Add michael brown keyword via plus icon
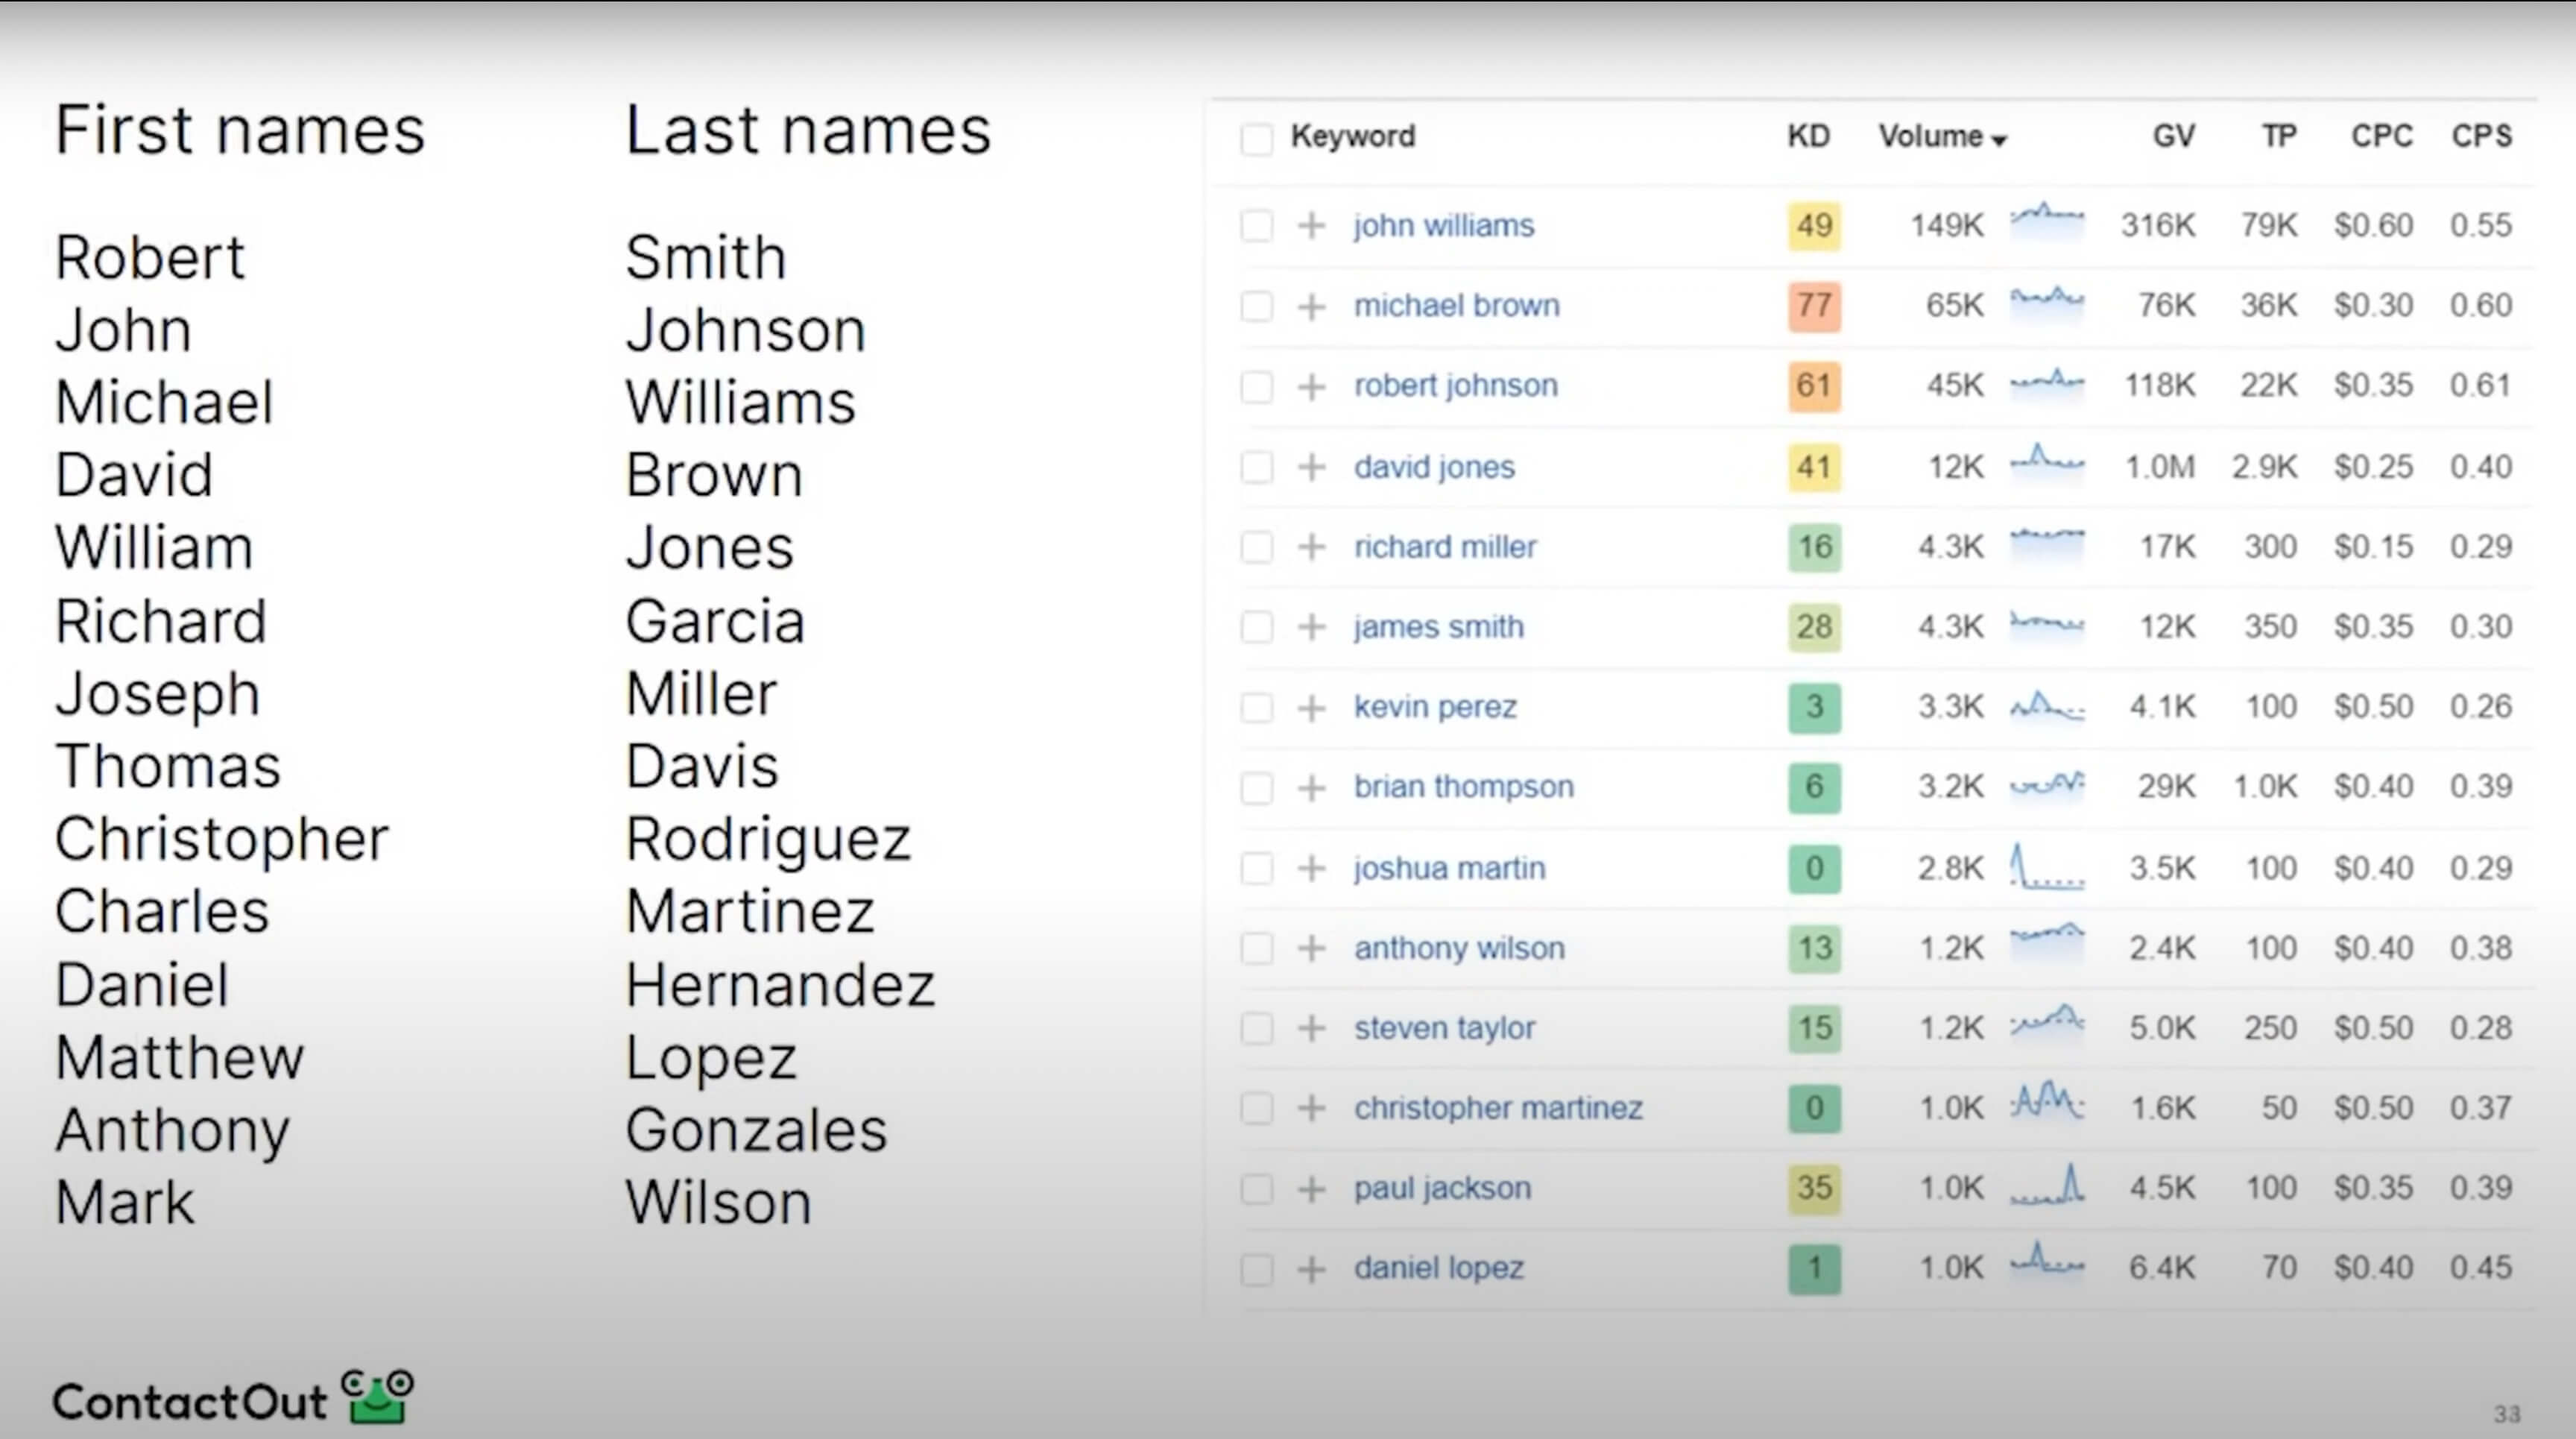This screenshot has height=1439, width=2576. click(x=1311, y=306)
